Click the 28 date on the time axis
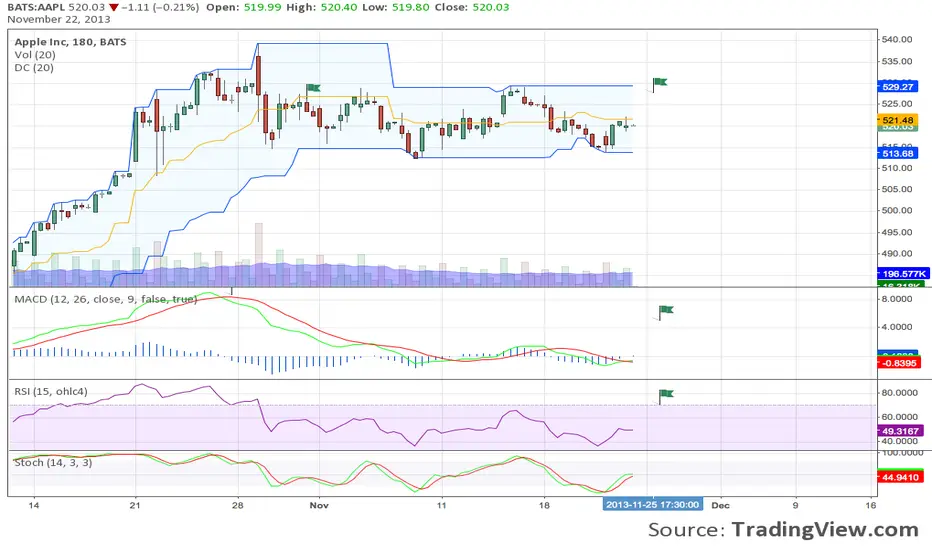Image resolution: width=932 pixels, height=550 pixels. 238,505
